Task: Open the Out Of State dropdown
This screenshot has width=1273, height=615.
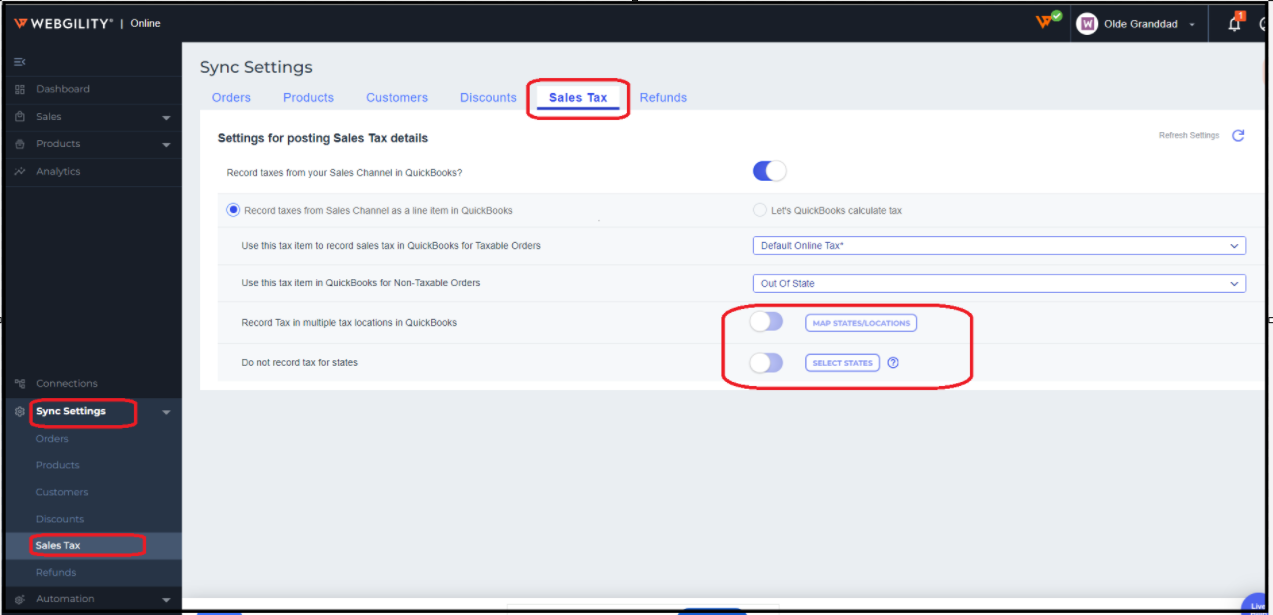Action: 998,284
